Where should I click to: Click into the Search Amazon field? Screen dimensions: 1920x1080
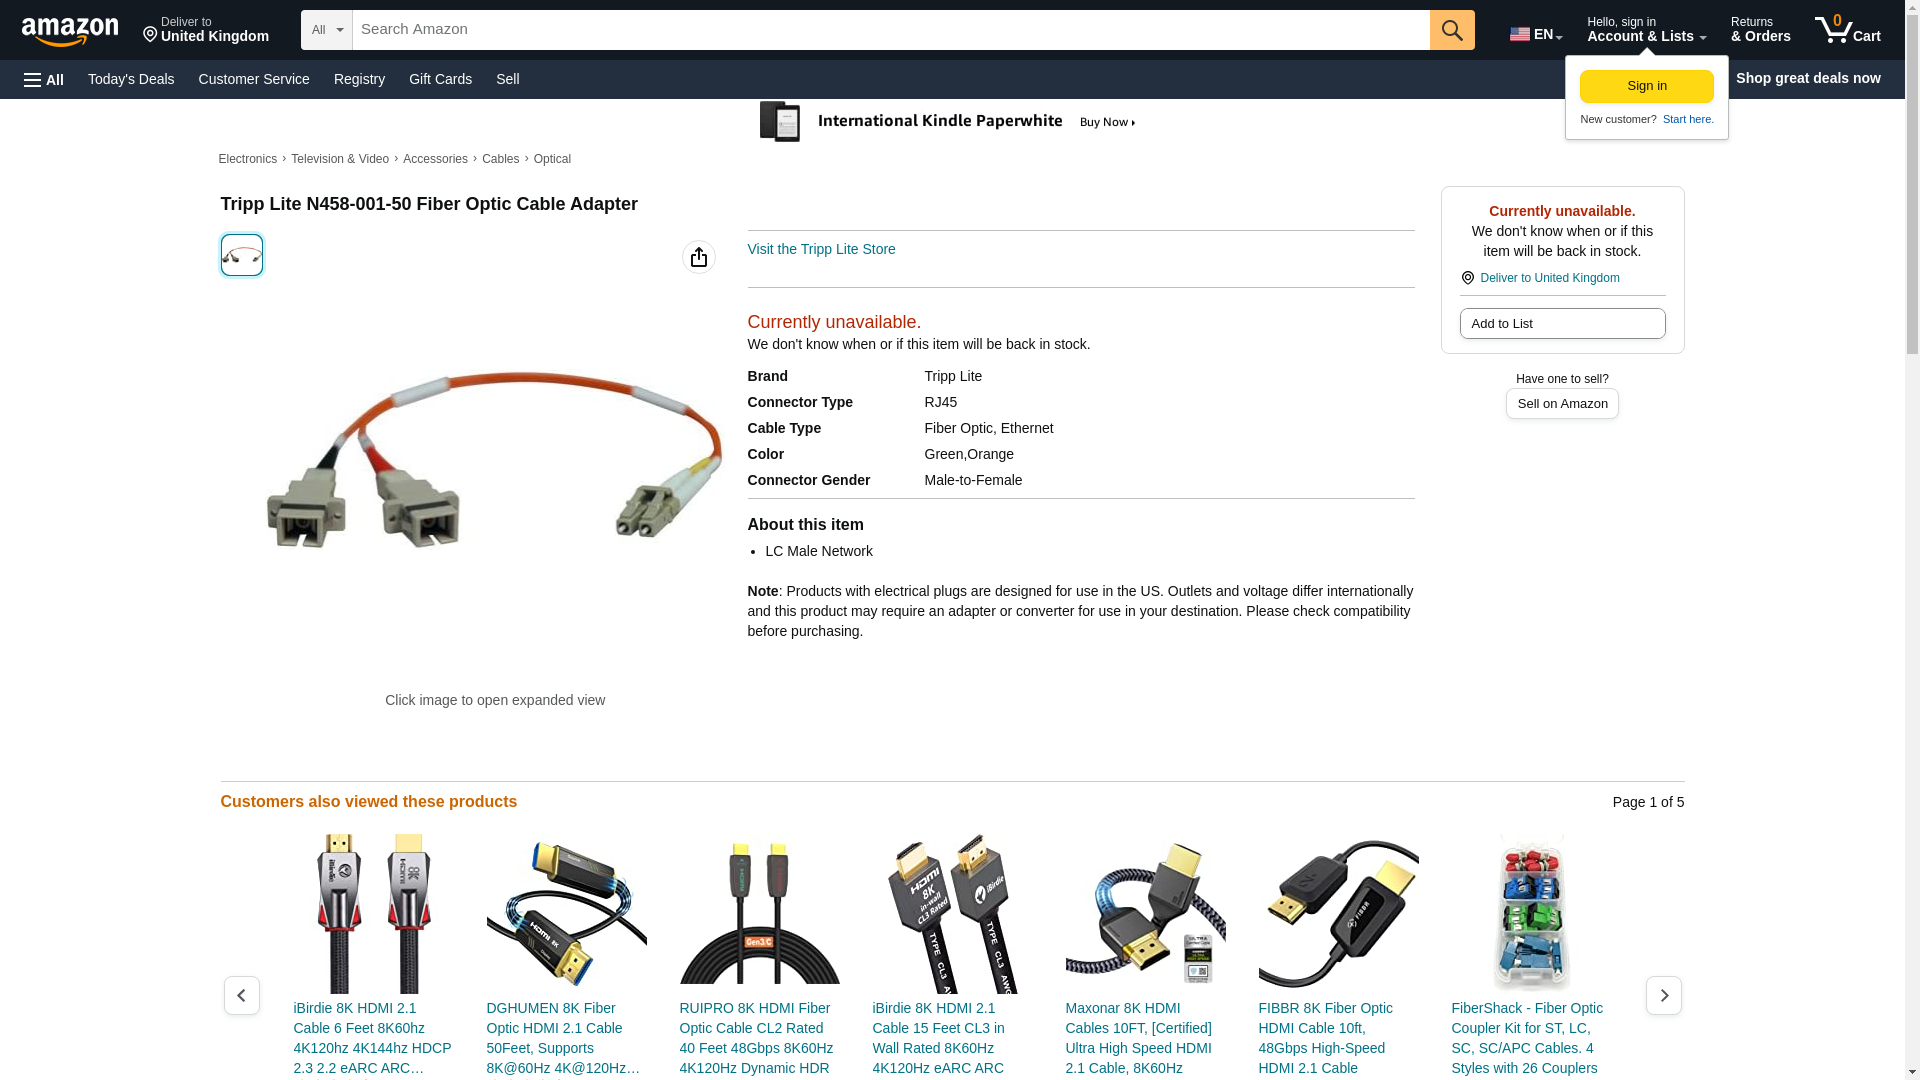pos(890,30)
